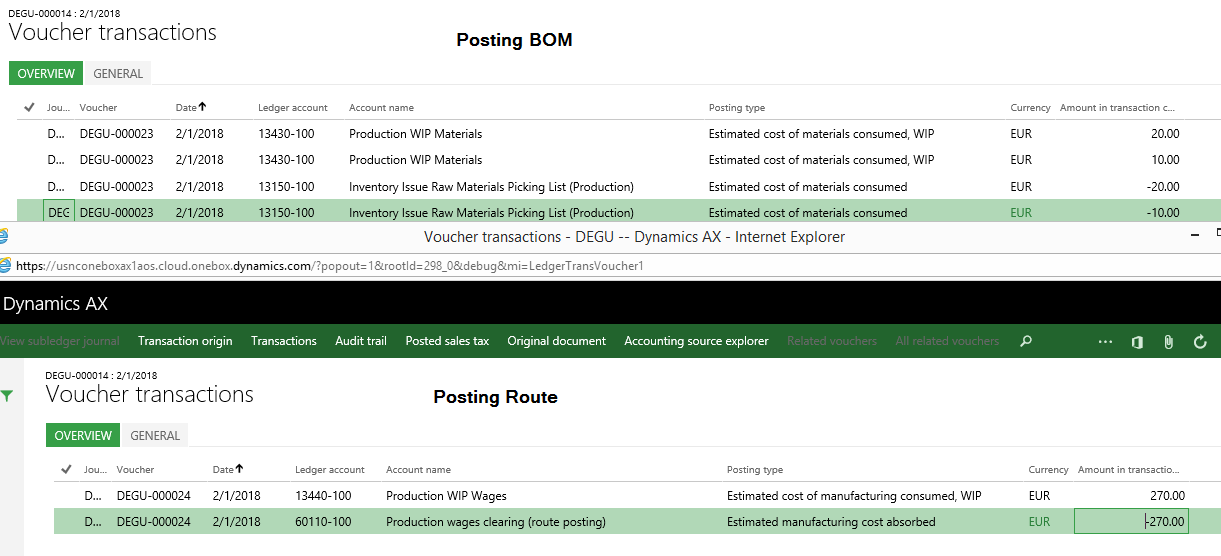
Task: Click the -270.00 amount field
Action: tap(1130, 522)
